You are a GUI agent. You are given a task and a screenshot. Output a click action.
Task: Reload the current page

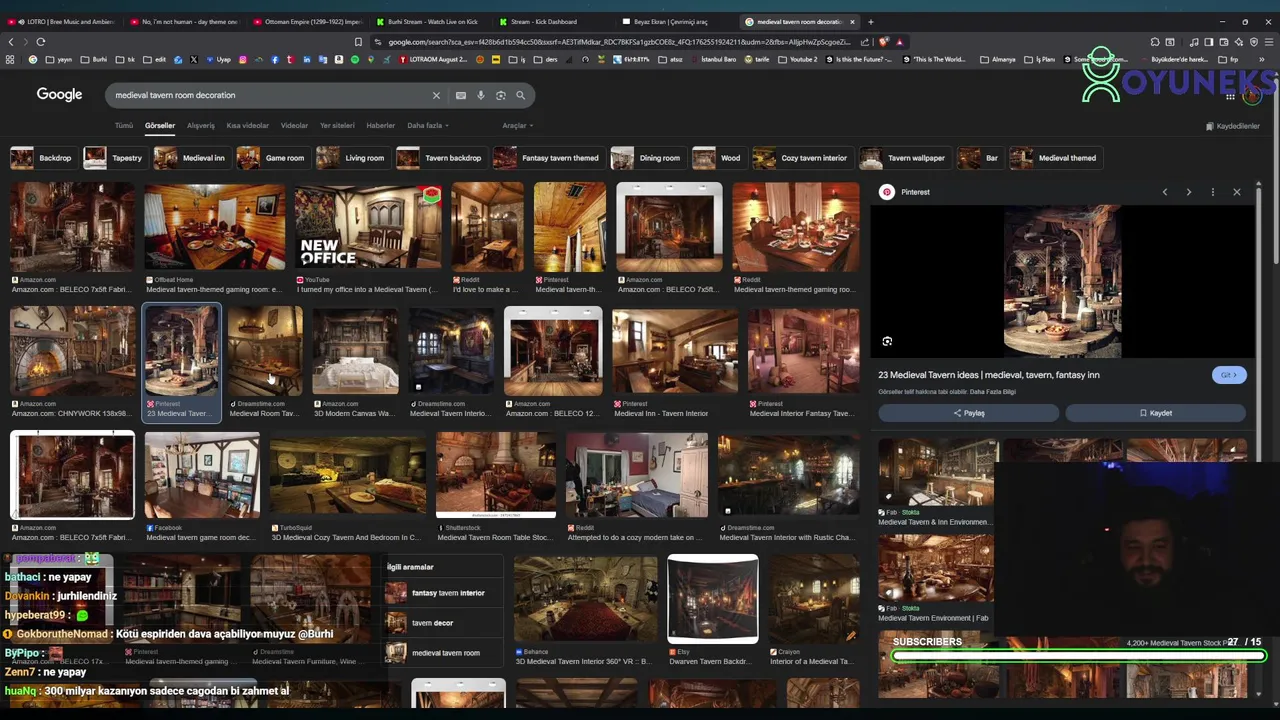tap(41, 42)
